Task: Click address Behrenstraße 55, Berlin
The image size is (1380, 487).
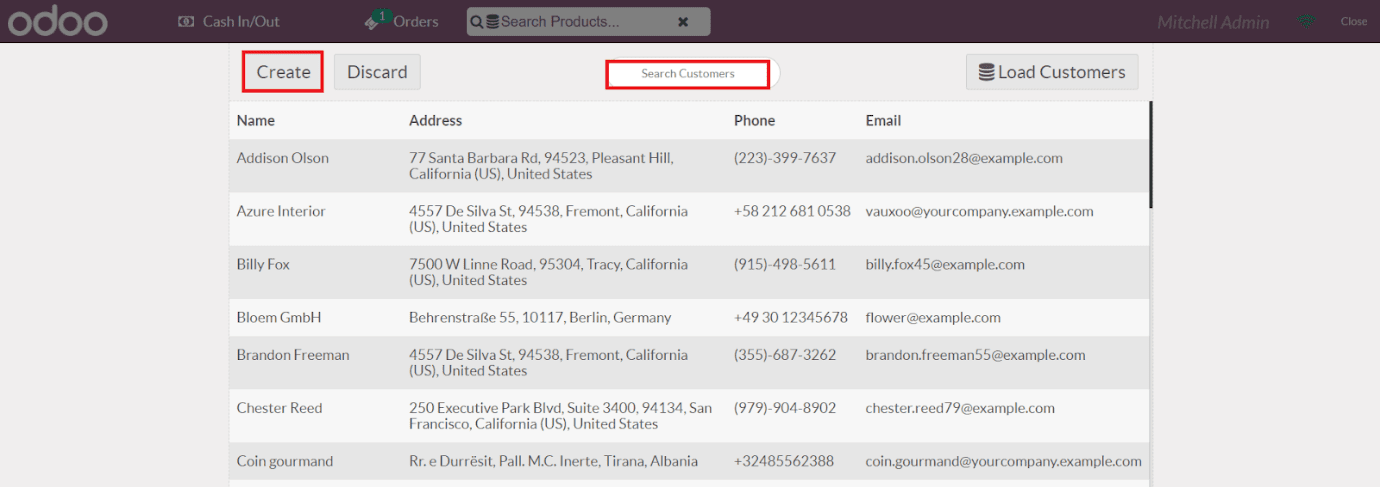Action: click(x=540, y=317)
